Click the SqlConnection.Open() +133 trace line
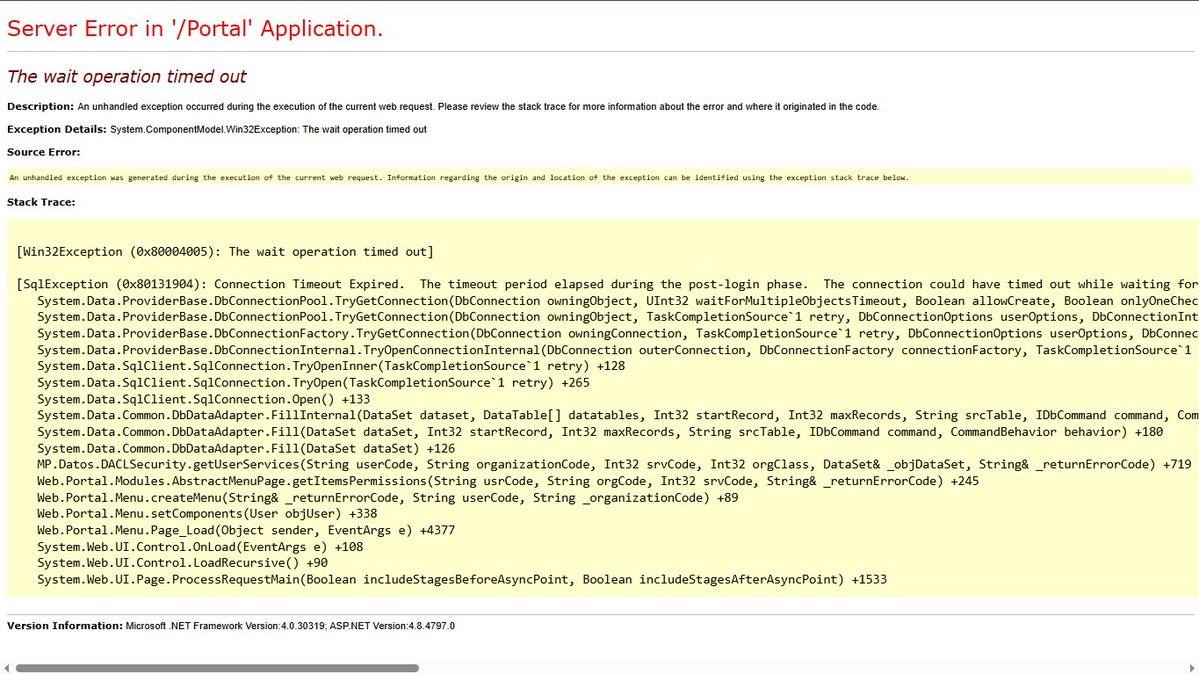 (203, 399)
